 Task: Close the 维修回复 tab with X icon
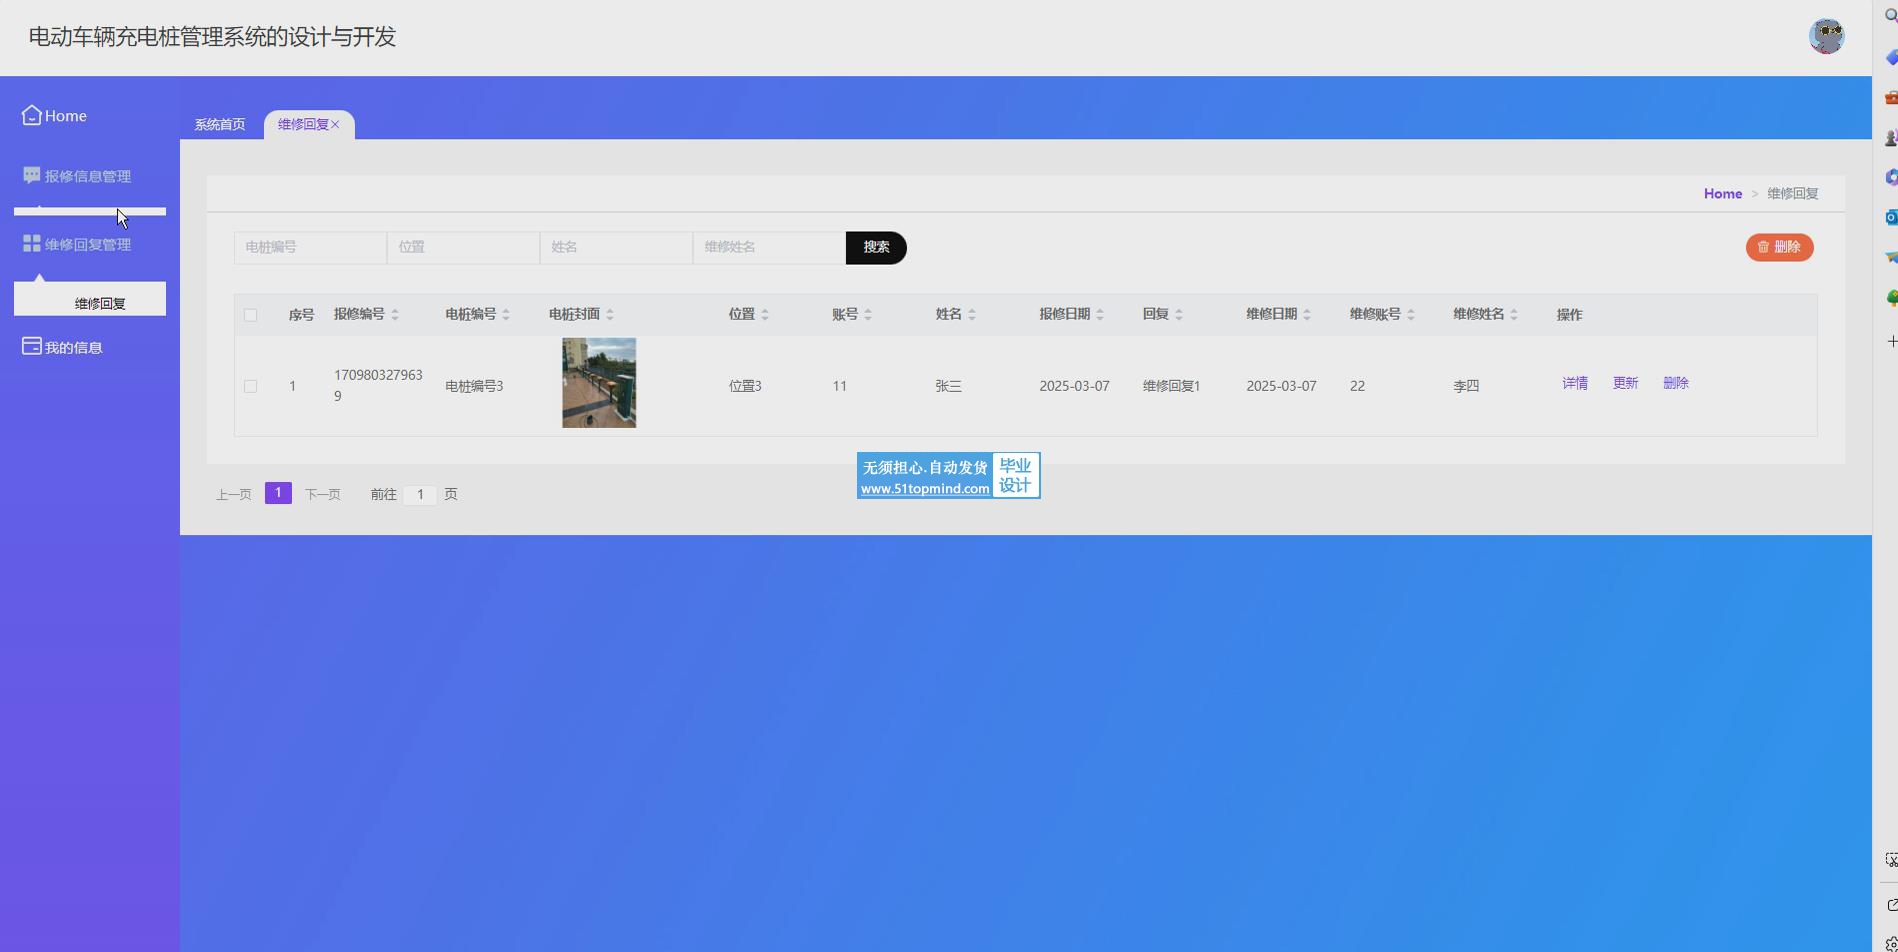[336, 125]
